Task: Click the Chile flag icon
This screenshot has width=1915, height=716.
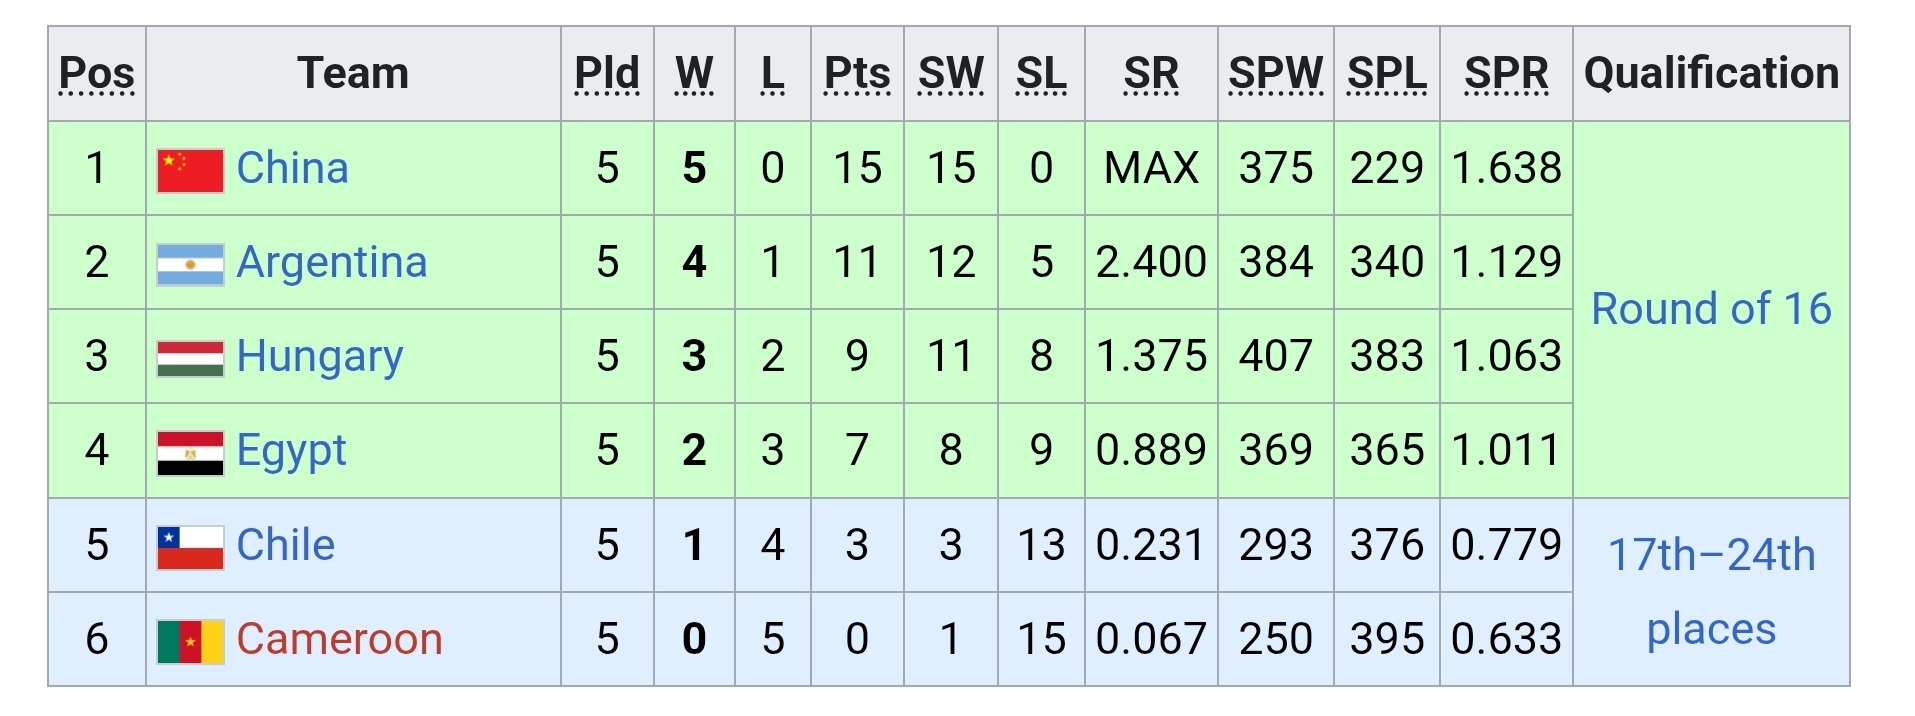Action: coord(190,547)
